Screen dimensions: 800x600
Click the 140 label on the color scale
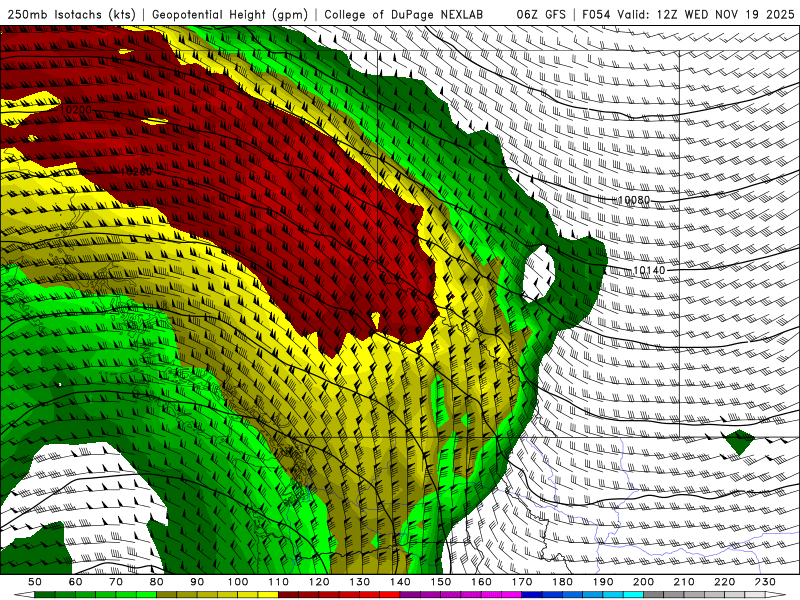click(400, 582)
